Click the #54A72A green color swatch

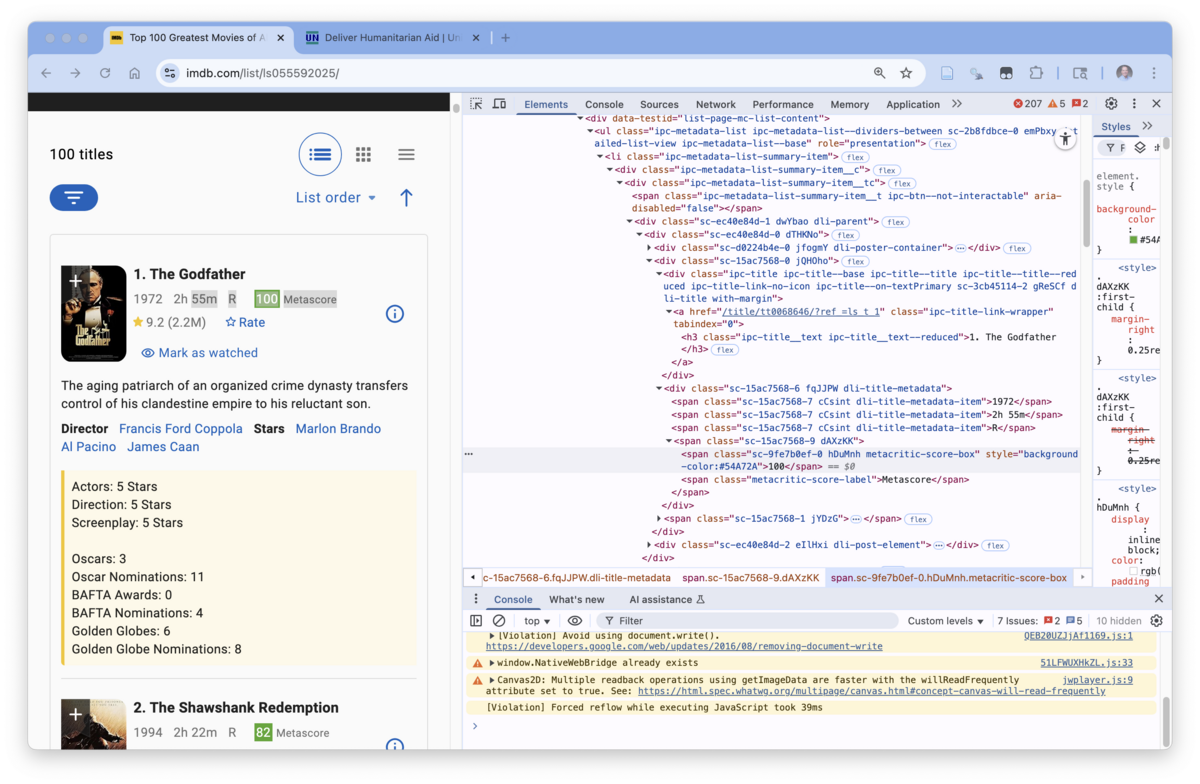click(1134, 240)
